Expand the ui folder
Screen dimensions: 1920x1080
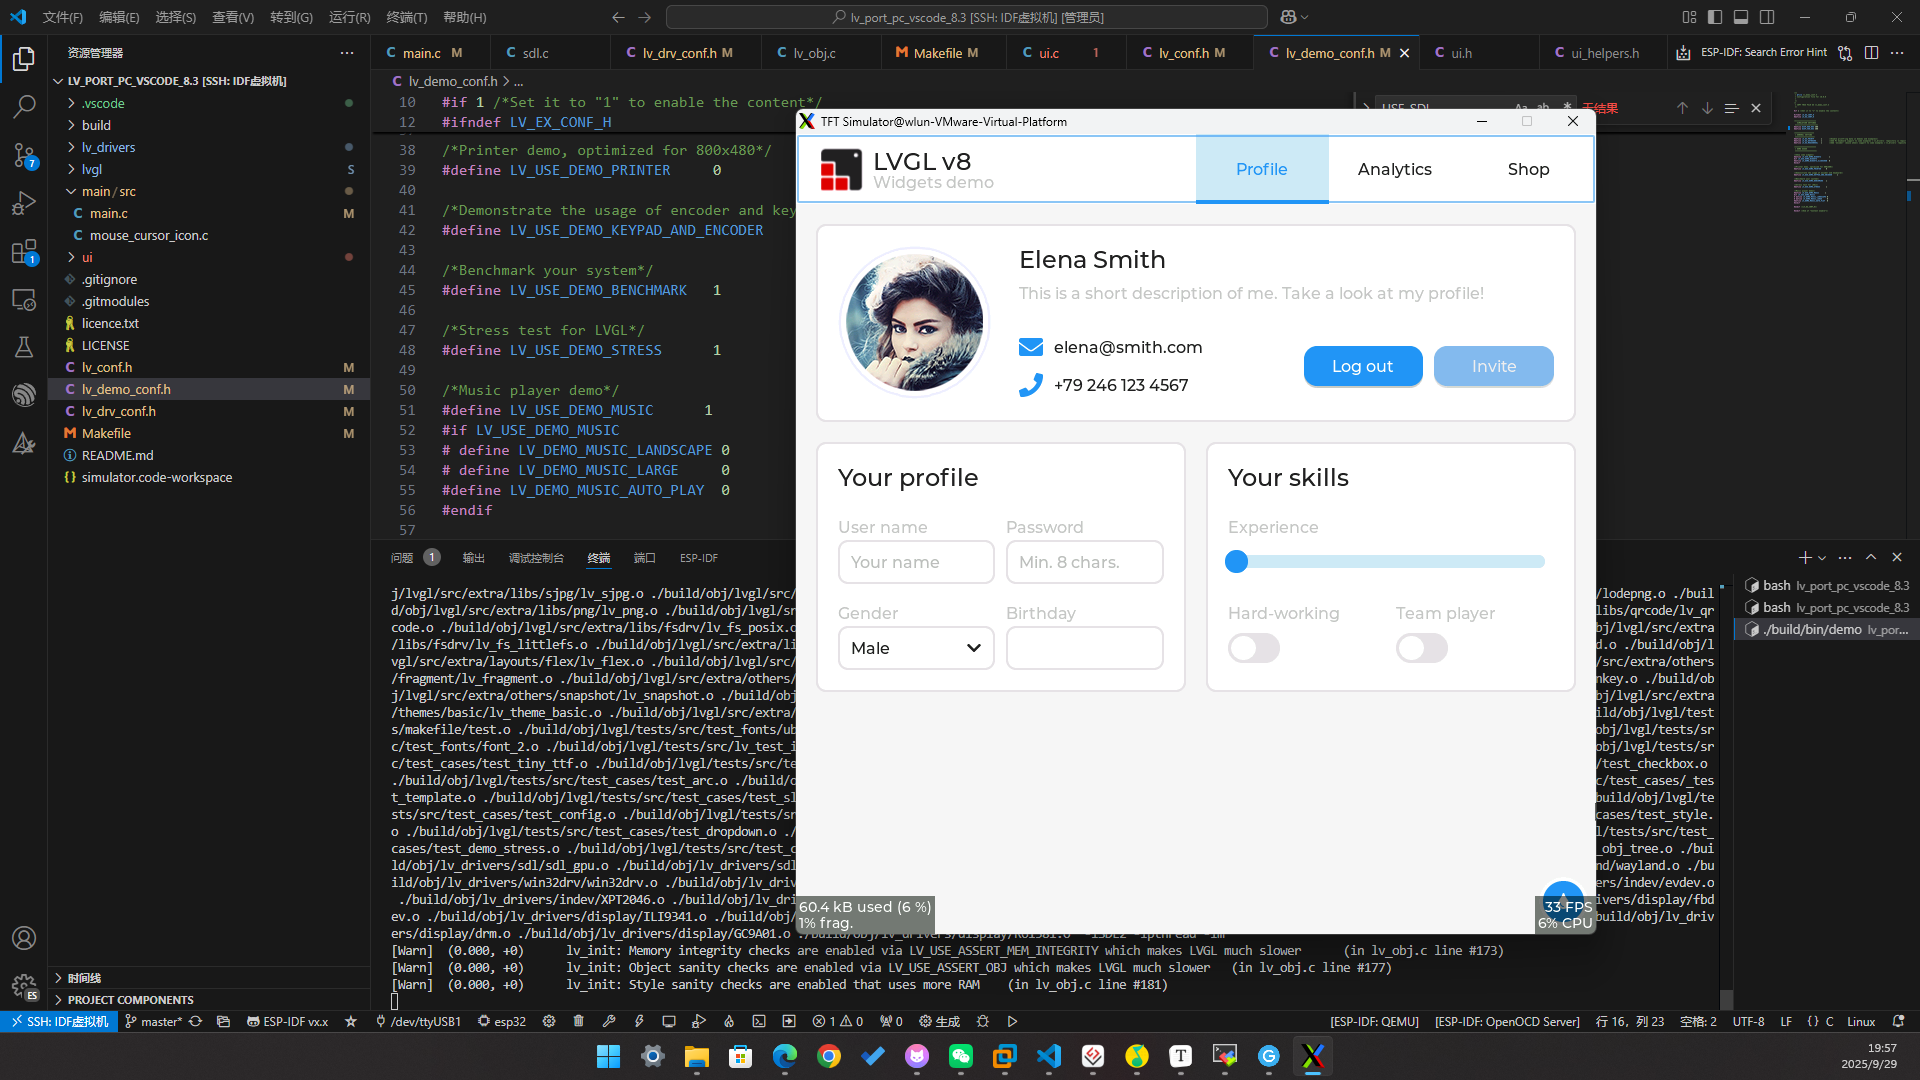point(87,257)
